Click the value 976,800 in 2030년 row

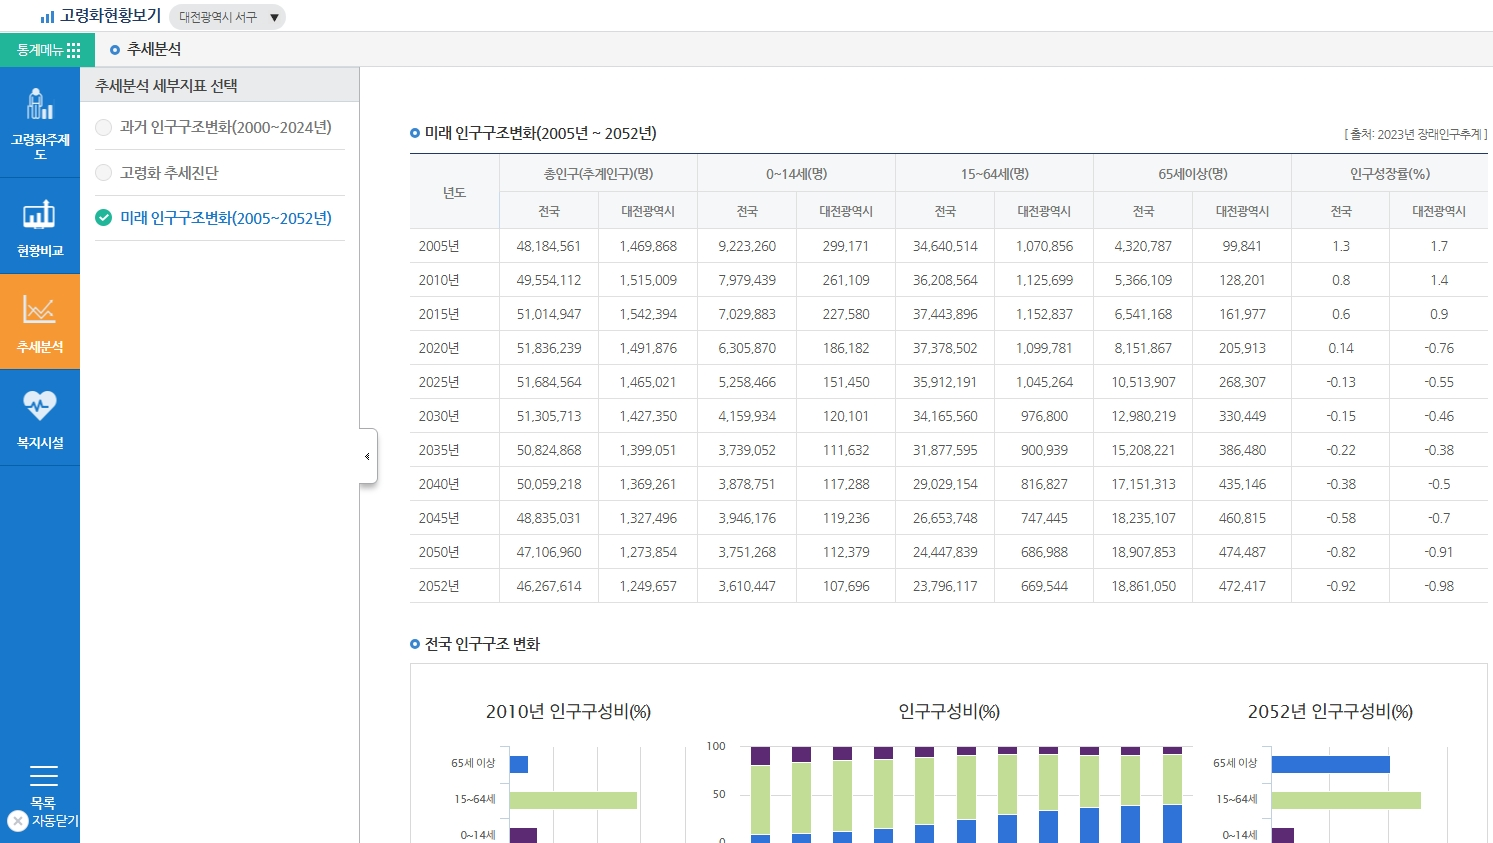[1044, 416]
